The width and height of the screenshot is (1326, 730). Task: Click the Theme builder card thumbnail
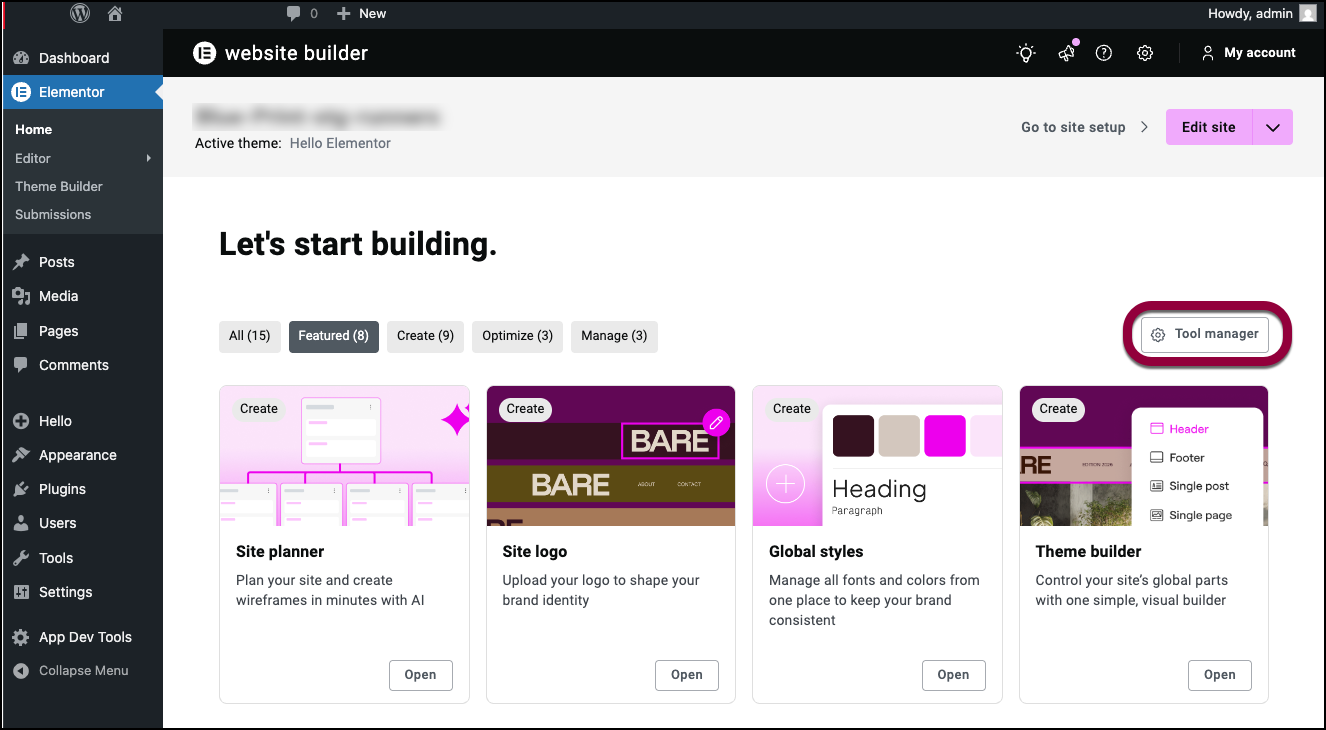click(1143, 456)
